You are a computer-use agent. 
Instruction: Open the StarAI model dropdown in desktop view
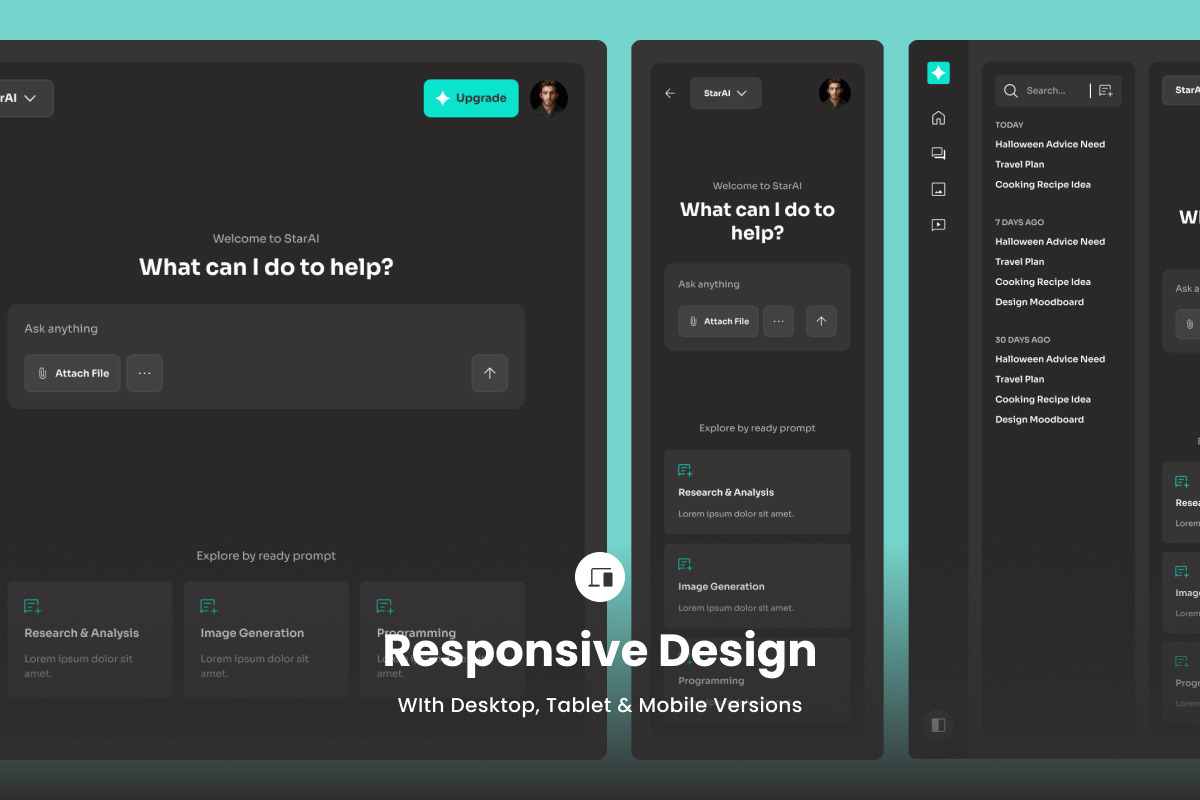click(x=24, y=98)
